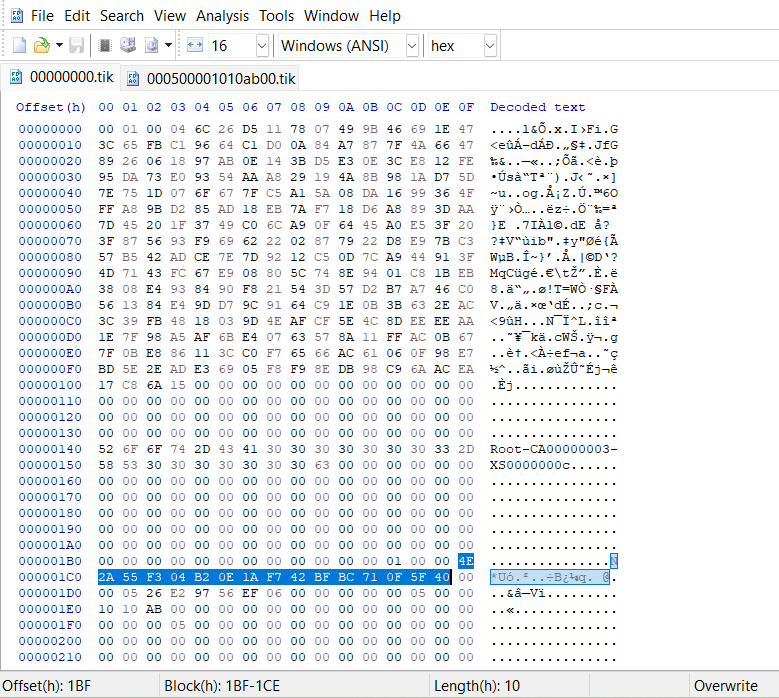Click byte 05 in row 000001F0
Image resolution: width=779 pixels, height=698 pixels.
pos(178,625)
